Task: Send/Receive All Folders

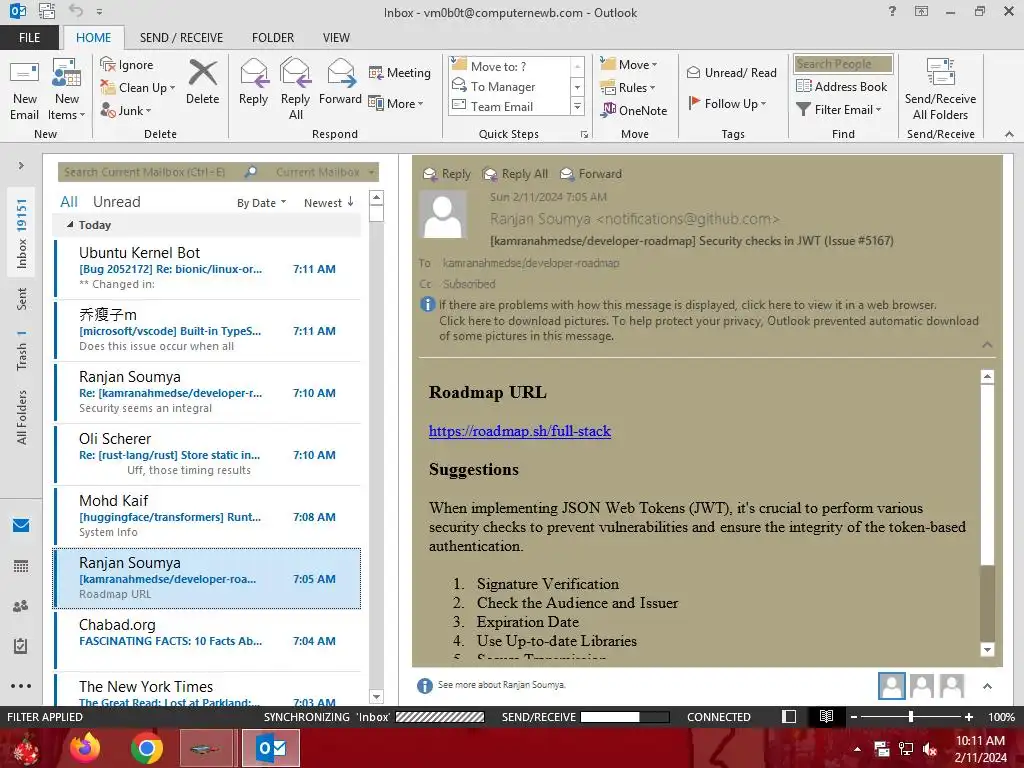Action: (x=940, y=89)
